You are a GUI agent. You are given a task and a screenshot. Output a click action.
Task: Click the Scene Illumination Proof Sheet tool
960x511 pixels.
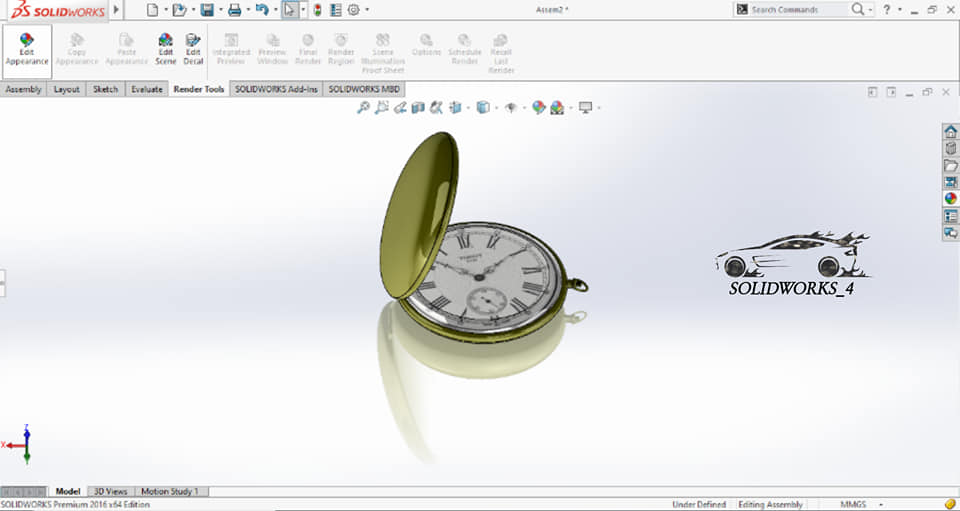point(383,53)
